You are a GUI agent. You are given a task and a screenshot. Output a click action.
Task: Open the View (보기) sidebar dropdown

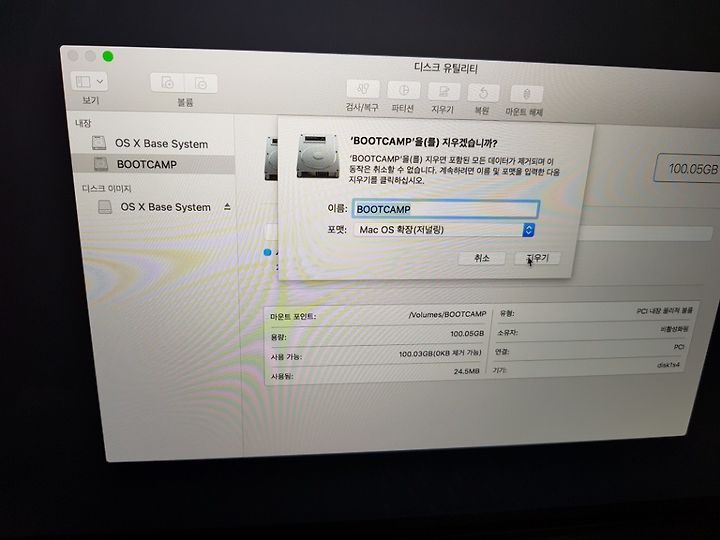coord(90,82)
